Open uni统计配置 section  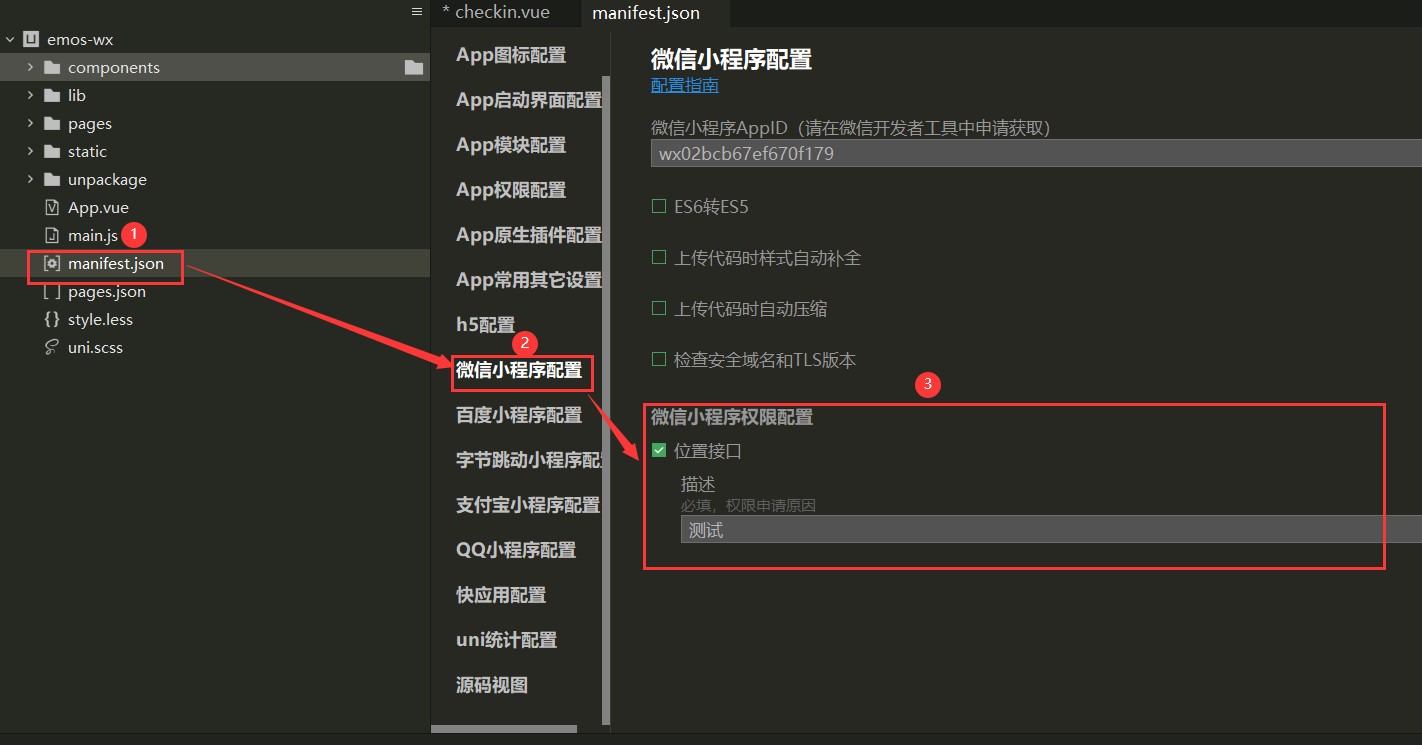507,640
